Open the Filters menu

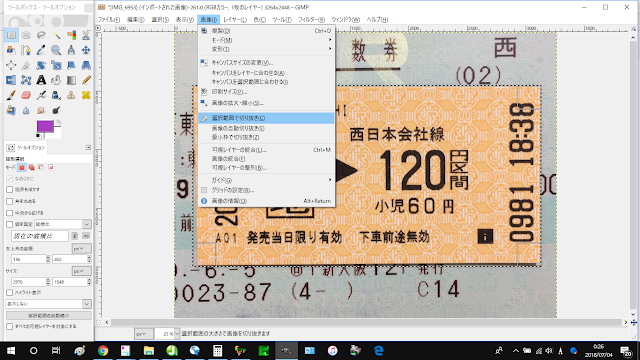click(x=311, y=20)
